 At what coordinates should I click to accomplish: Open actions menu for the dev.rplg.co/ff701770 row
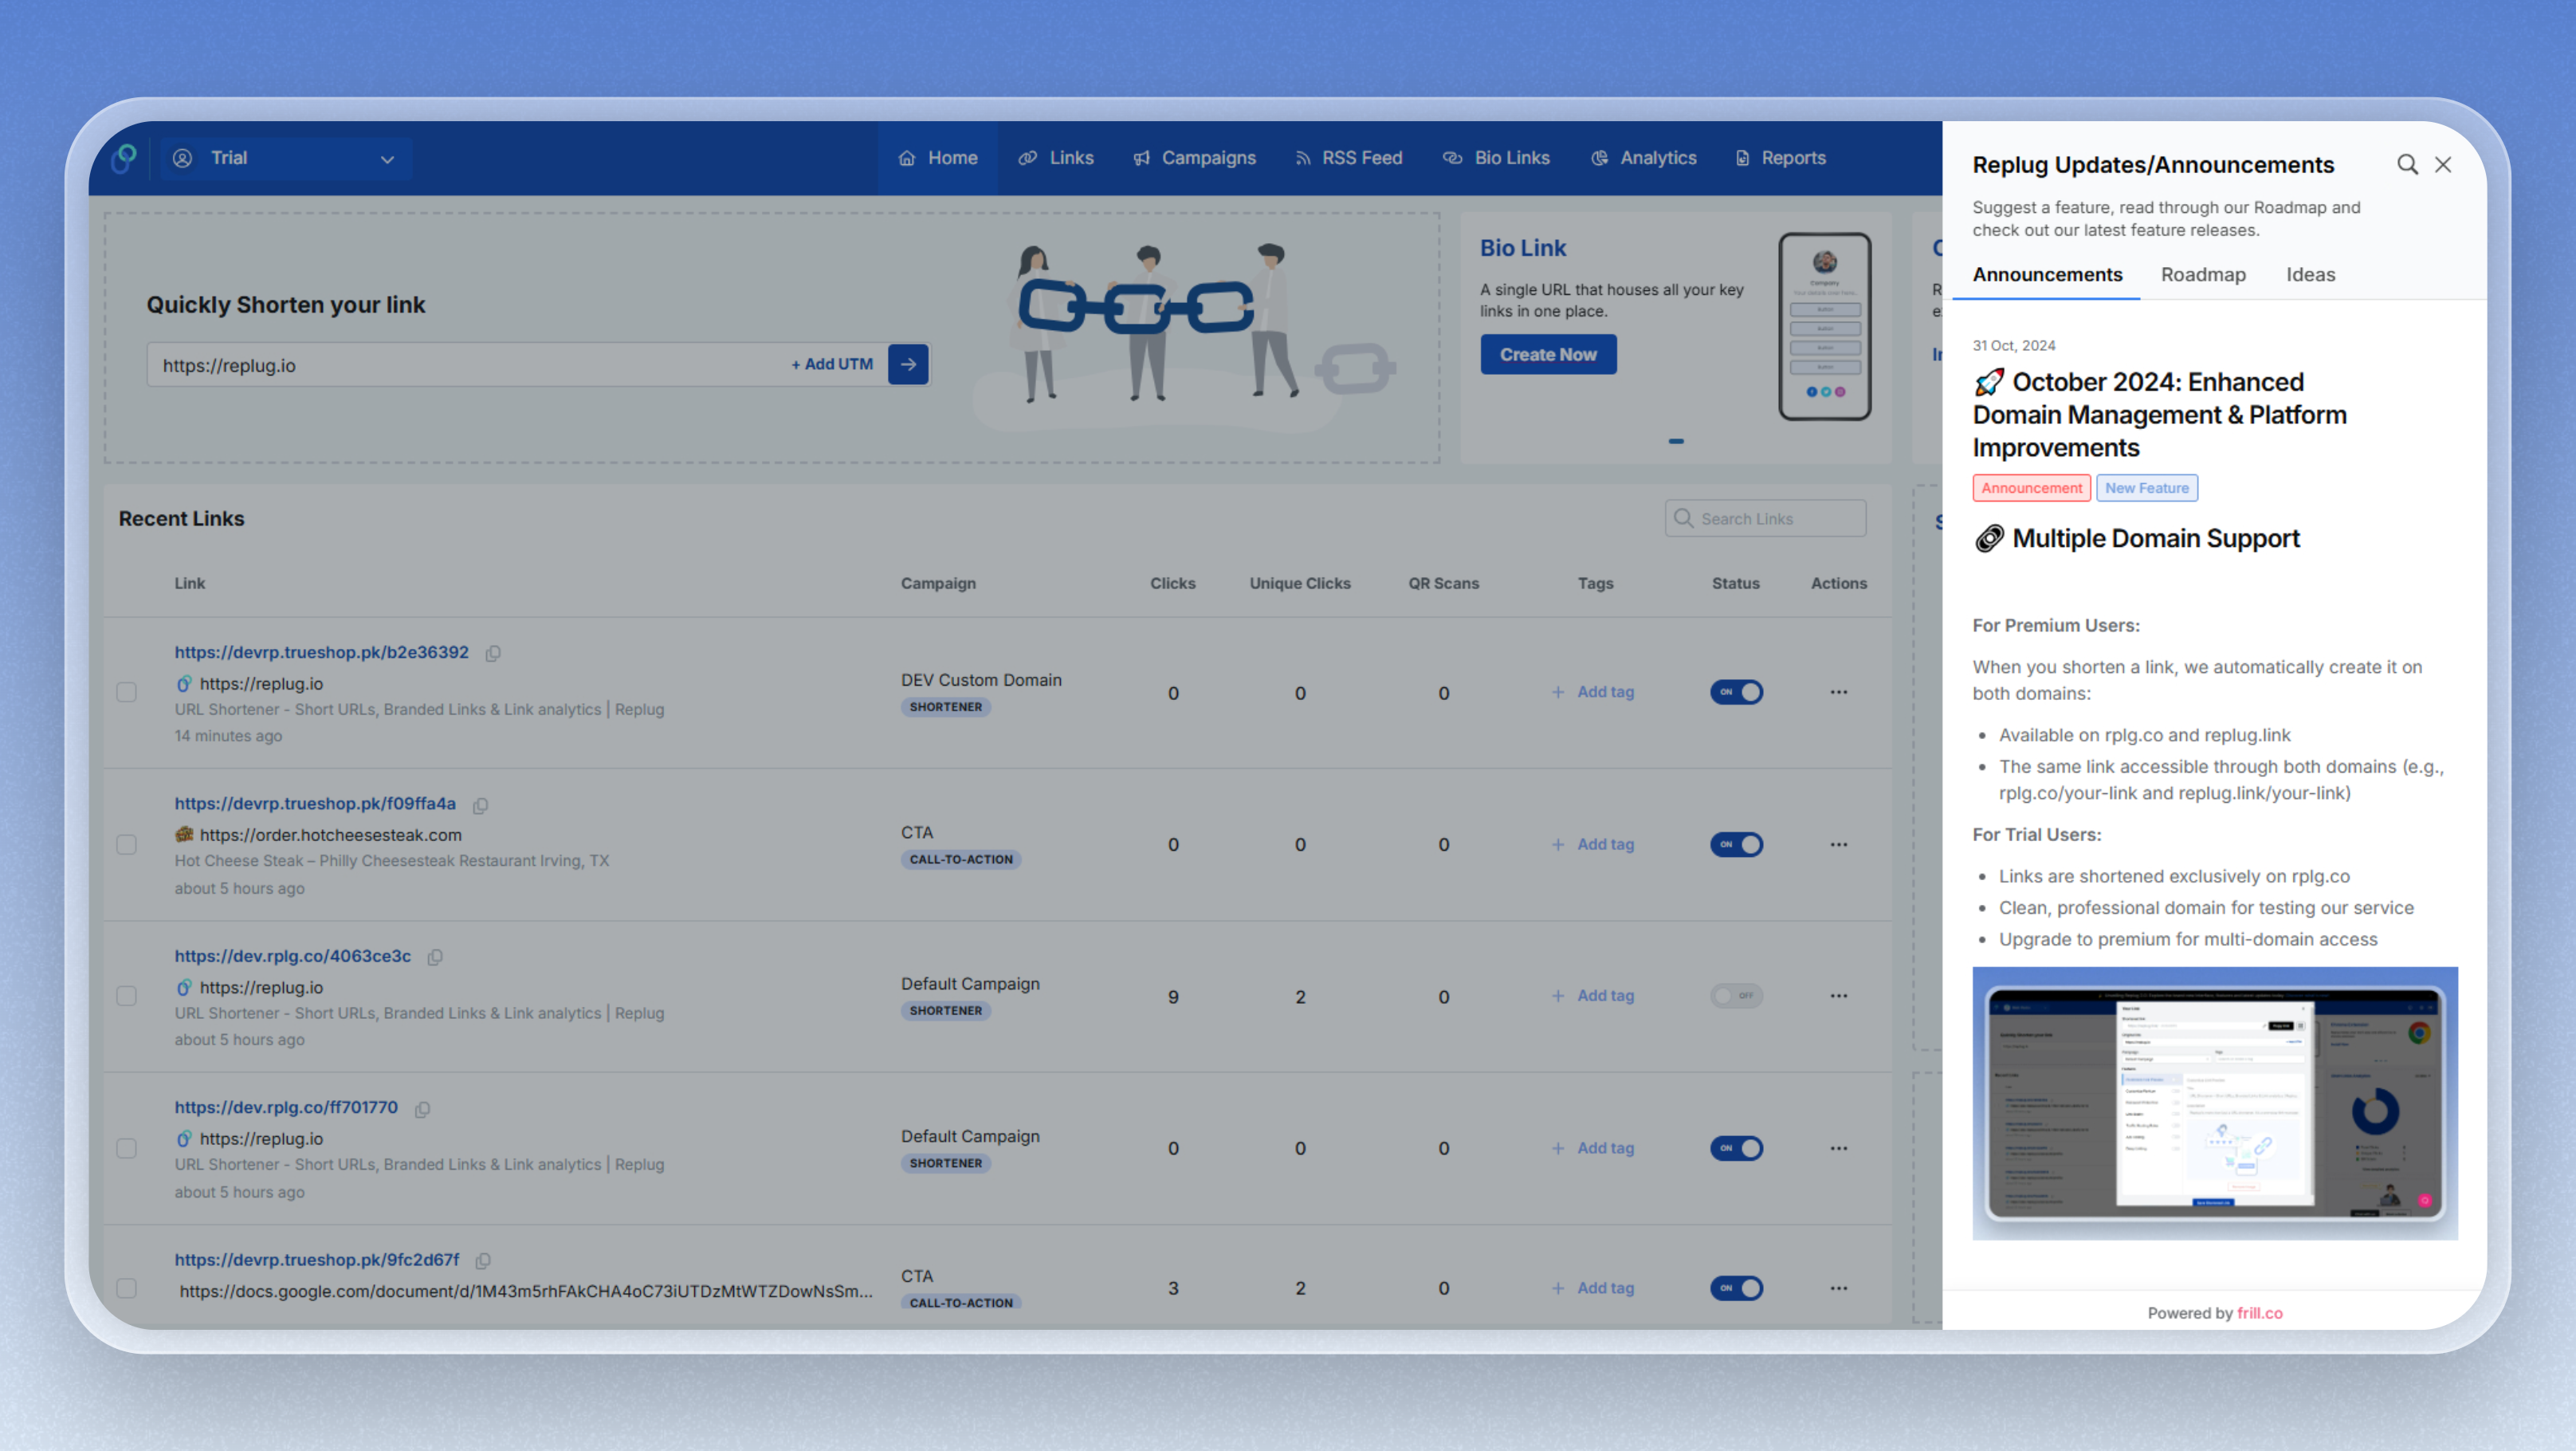click(x=1838, y=1148)
